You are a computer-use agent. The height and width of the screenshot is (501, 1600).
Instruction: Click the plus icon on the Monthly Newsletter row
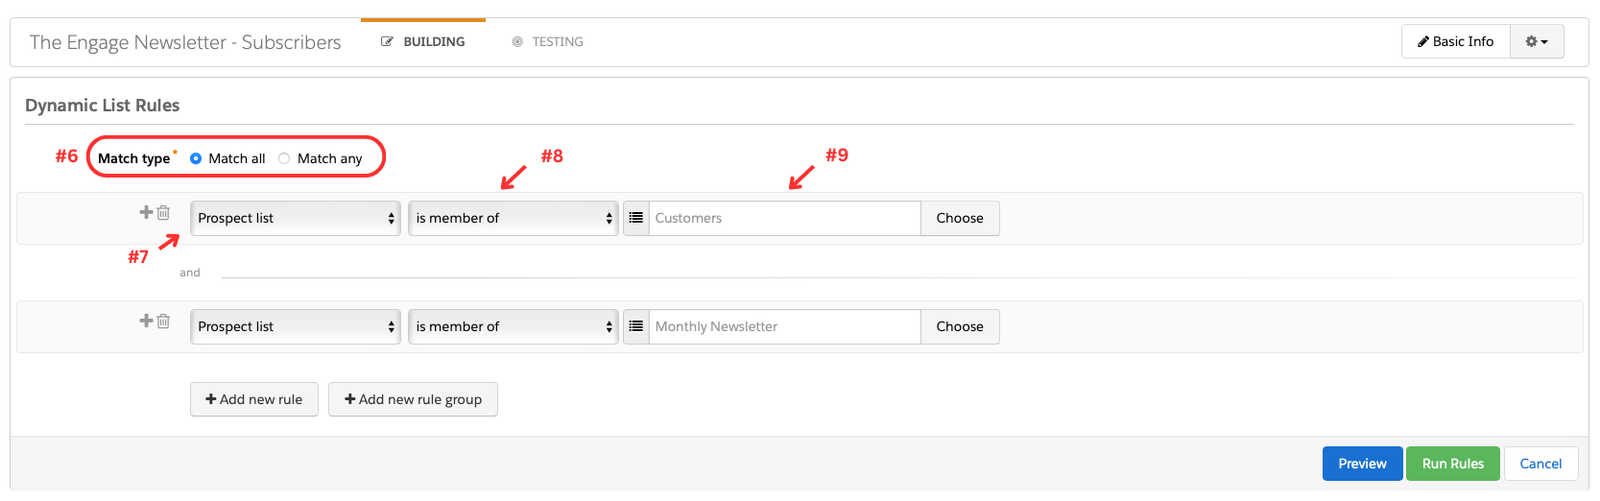(x=146, y=320)
